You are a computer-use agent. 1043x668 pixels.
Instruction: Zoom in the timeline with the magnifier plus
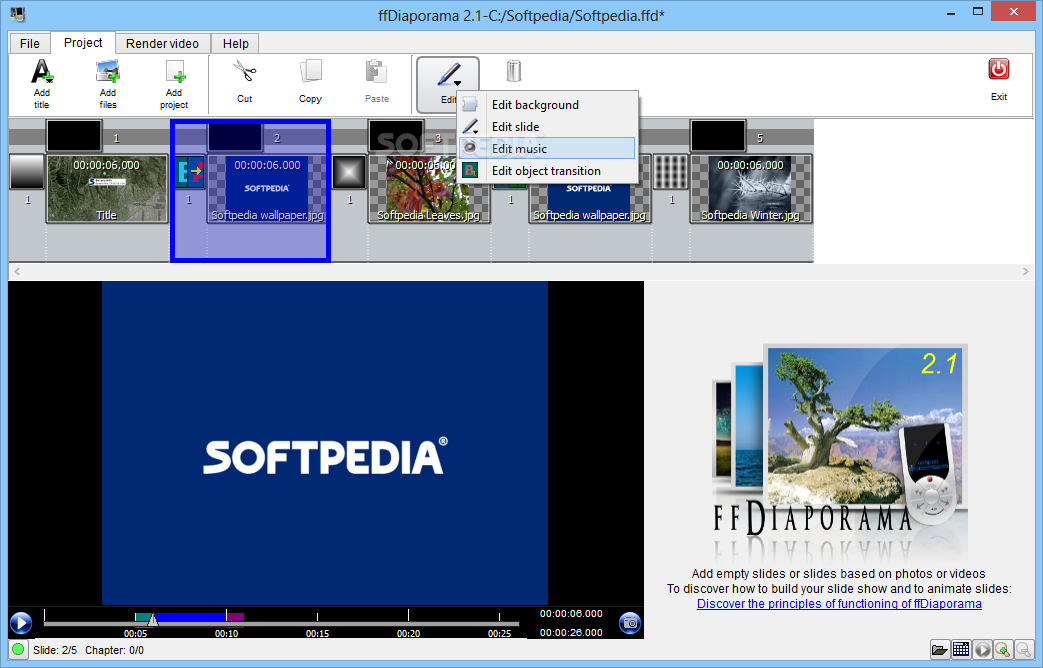[1003, 649]
